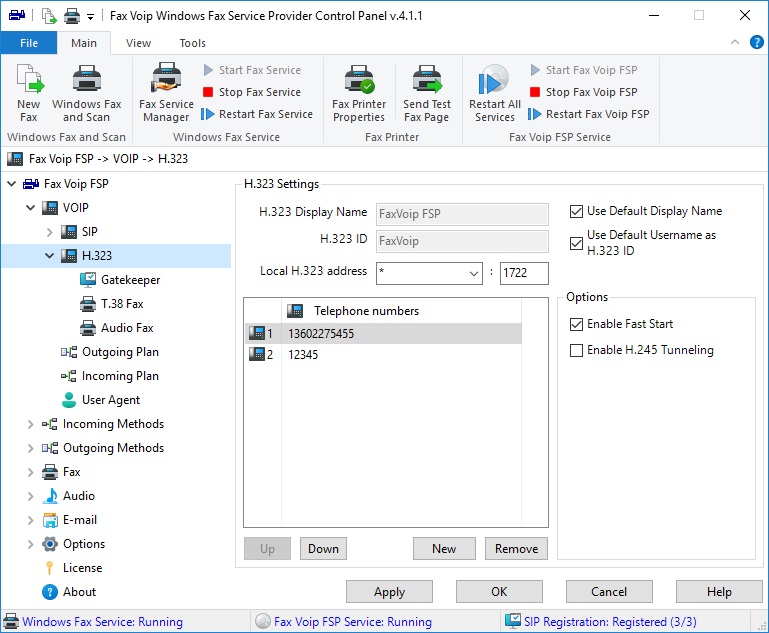Click SIP Registration: Registered (3/3) text
The image size is (769, 633).
click(610, 622)
